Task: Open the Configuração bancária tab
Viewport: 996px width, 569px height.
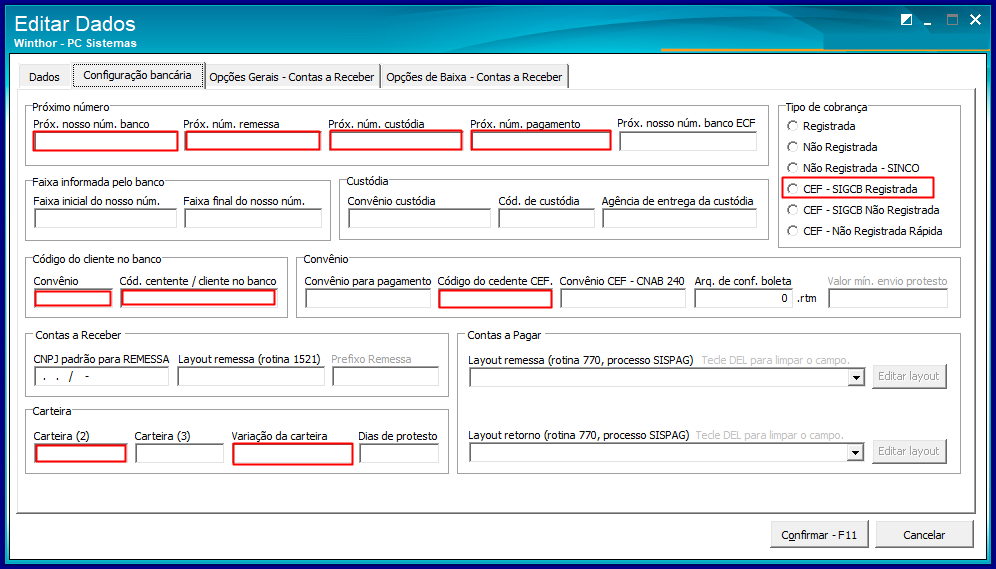Action: [x=137, y=75]
